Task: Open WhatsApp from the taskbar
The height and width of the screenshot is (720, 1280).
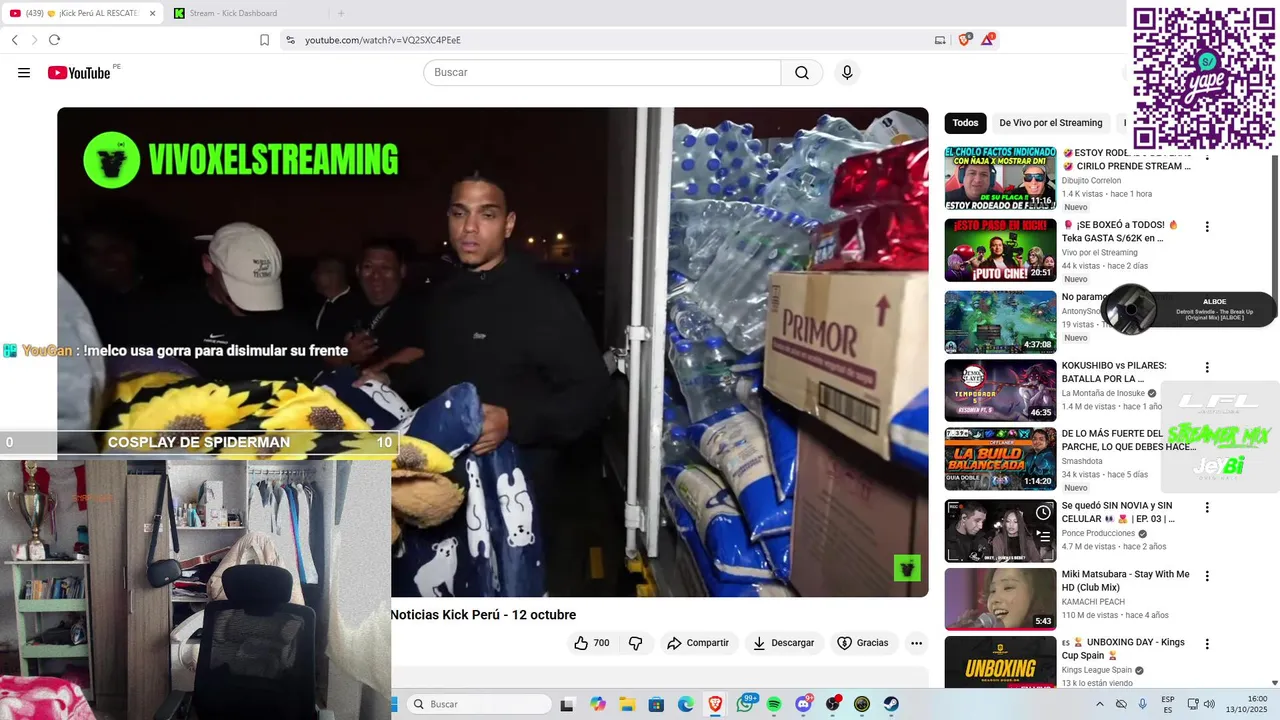Action: click(745, 704)
